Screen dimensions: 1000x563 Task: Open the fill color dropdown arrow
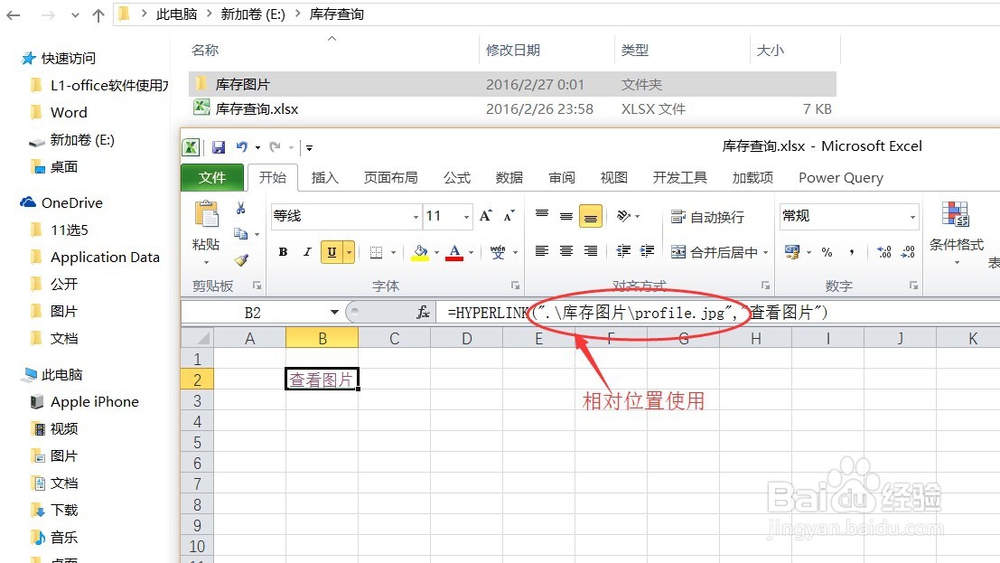coord(437,252)
